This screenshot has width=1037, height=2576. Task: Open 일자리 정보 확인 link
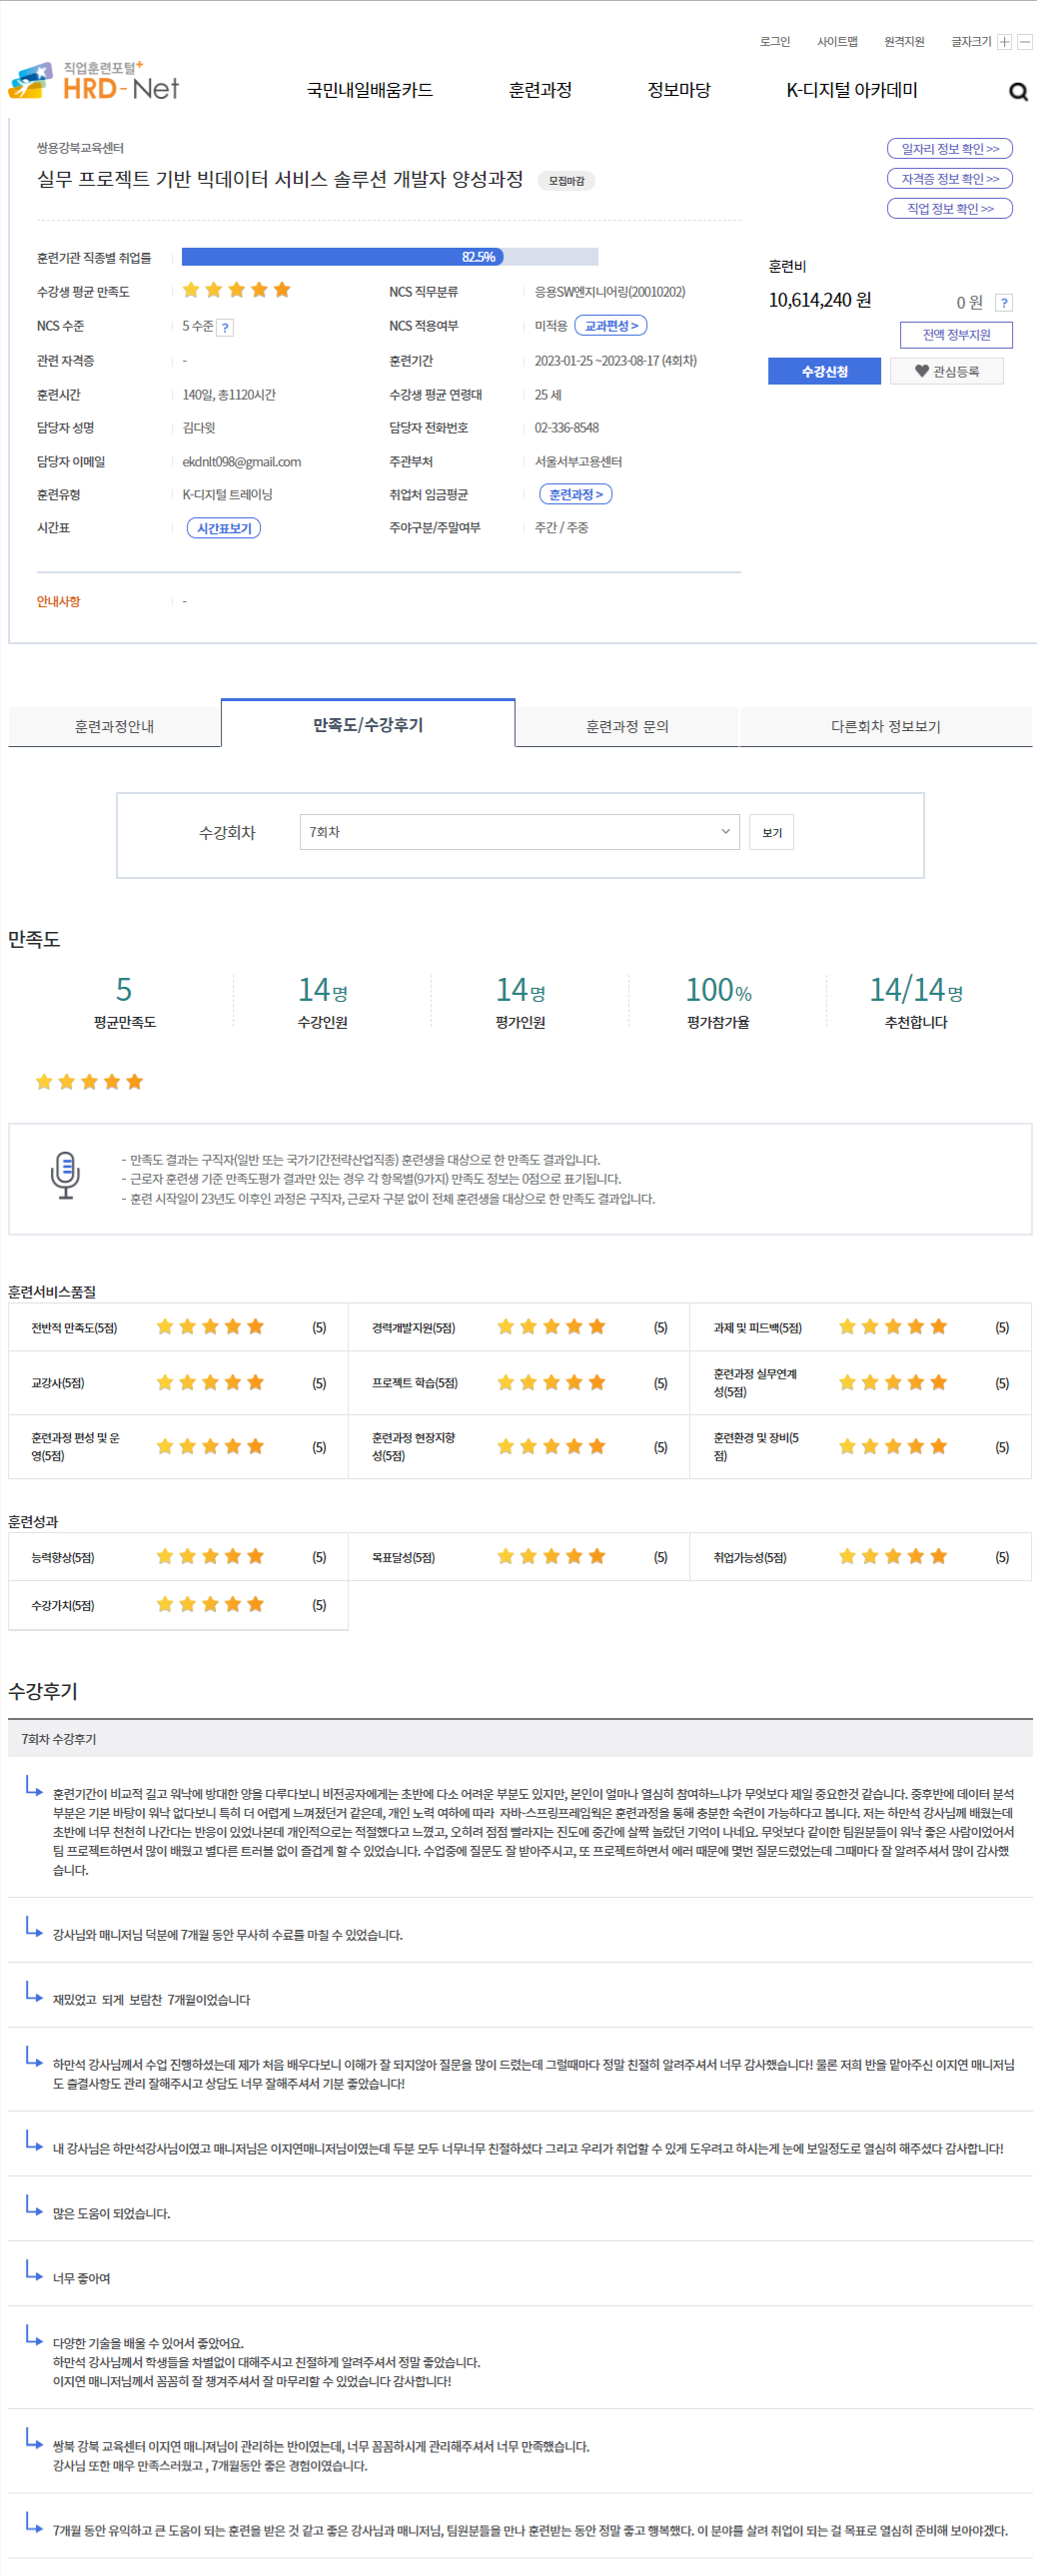click(x=949, y=149)
